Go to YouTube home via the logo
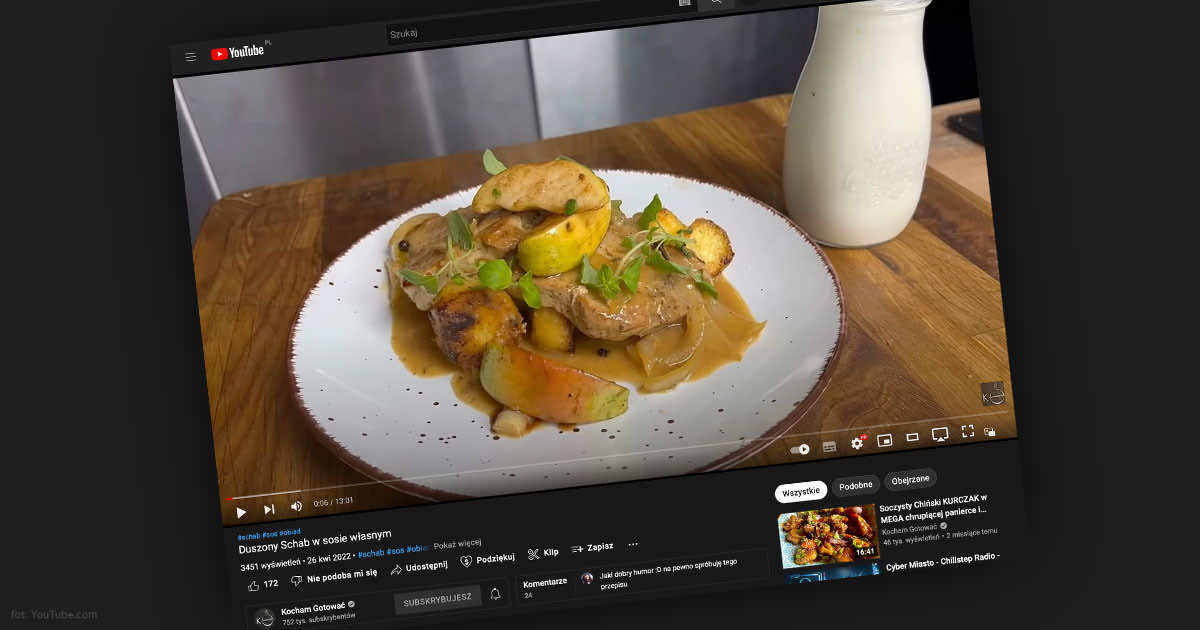The height and width of the screenshot is (630, 1200). 237,53
